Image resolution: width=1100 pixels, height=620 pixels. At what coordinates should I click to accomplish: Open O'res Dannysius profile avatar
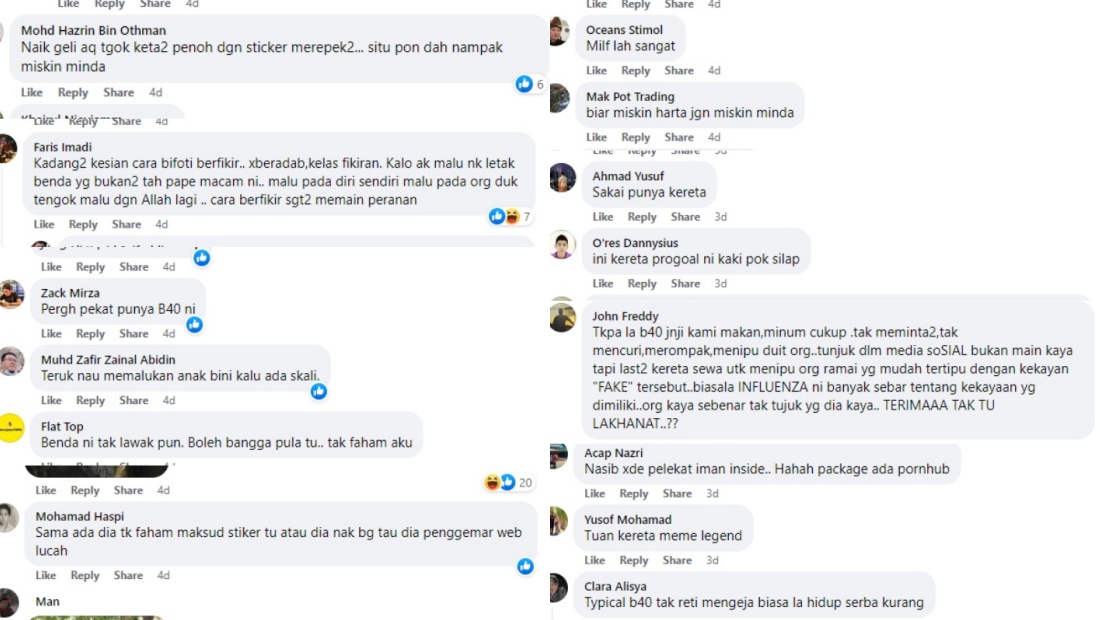[x=562, y=245]
